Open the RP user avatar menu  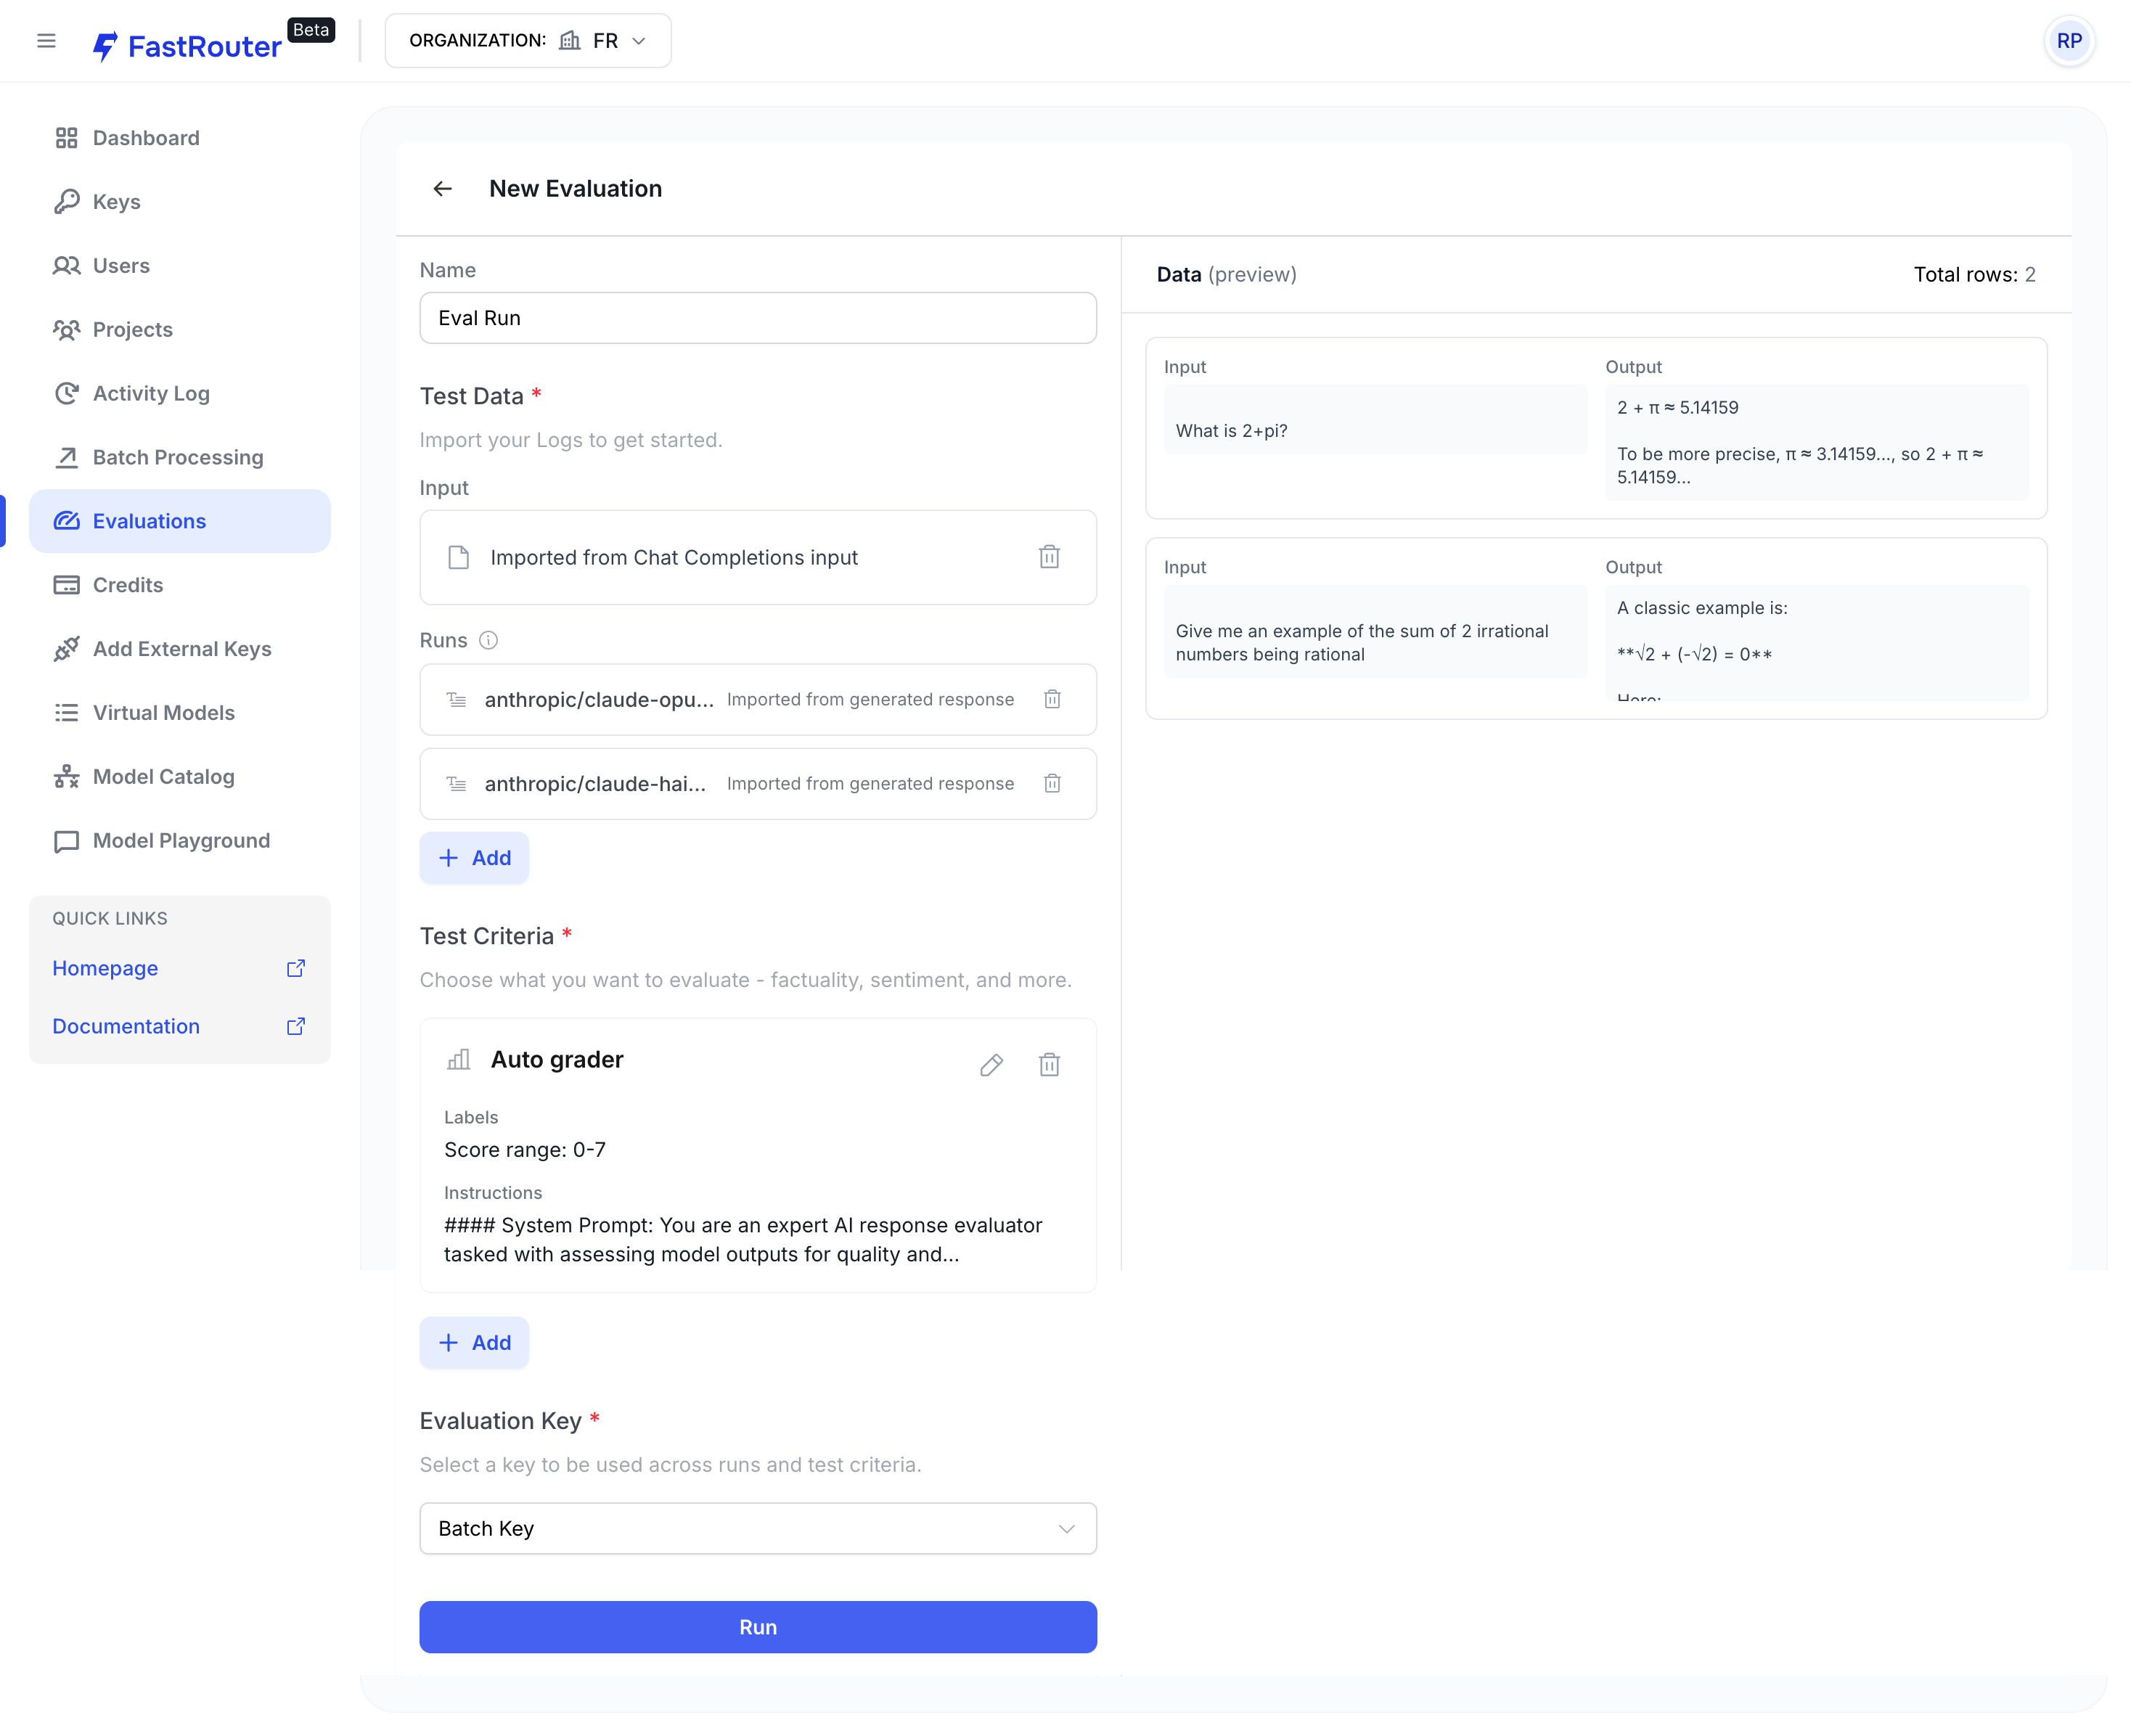pyautogui.click(x=2068, y=41)
